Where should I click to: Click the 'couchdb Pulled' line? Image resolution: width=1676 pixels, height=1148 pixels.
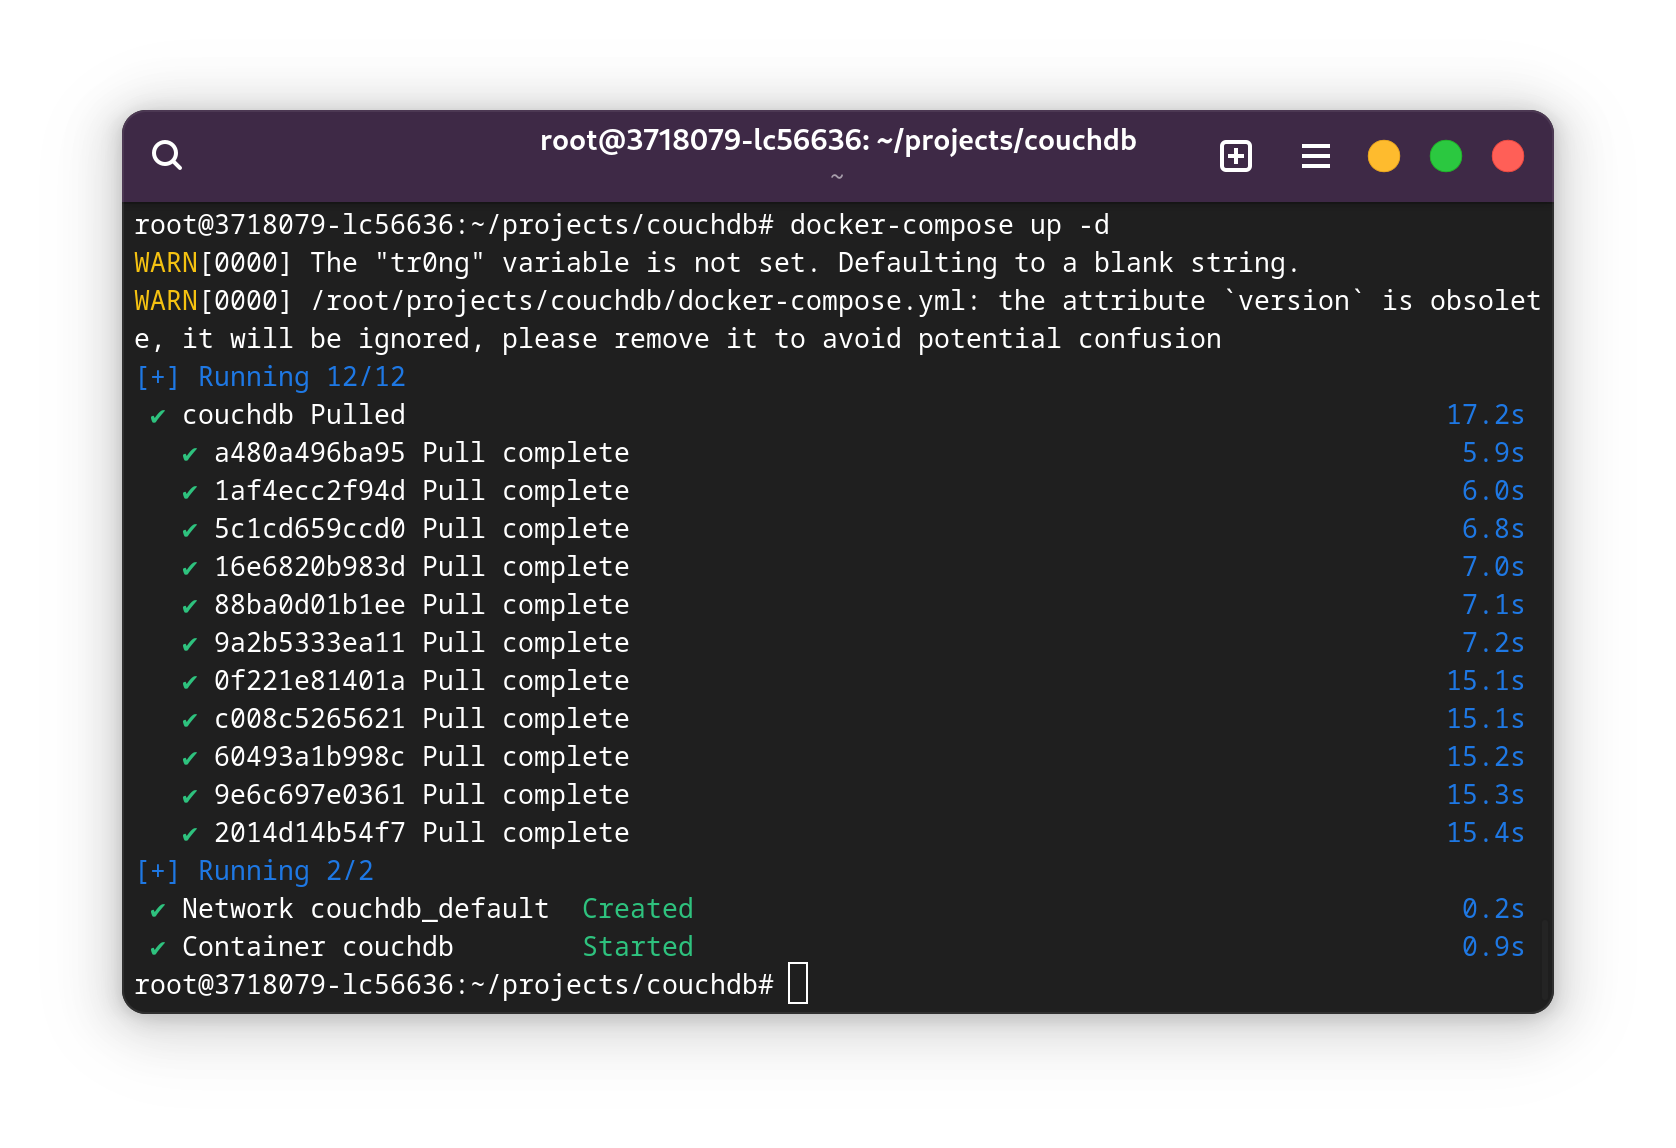pyautogui.click(x=277, y=415)
